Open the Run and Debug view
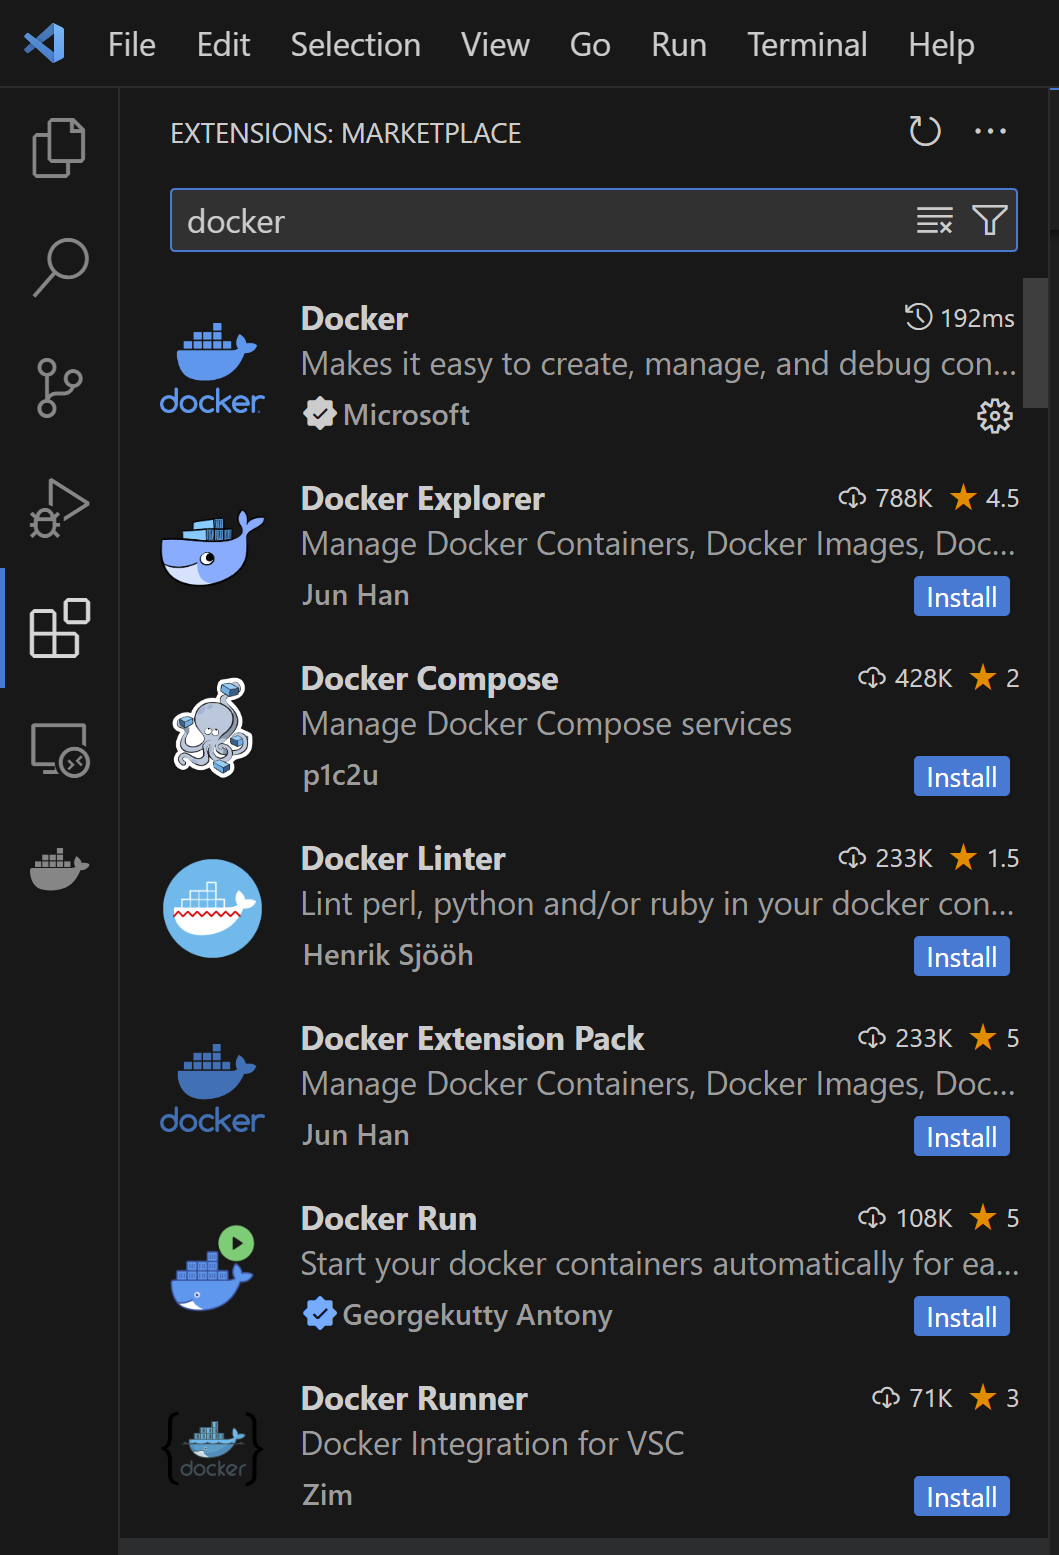Viewport: 1059px width, 1555px height. click(x=59, y=508)
